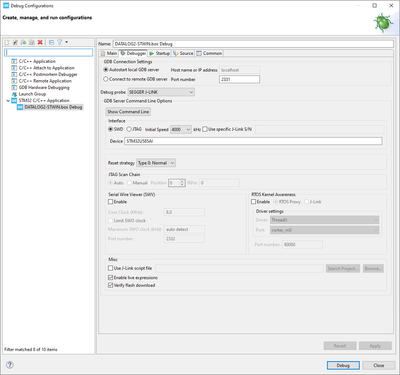Choose the JTAG interface radio button

pyautogui.click(x=129, y=129)
